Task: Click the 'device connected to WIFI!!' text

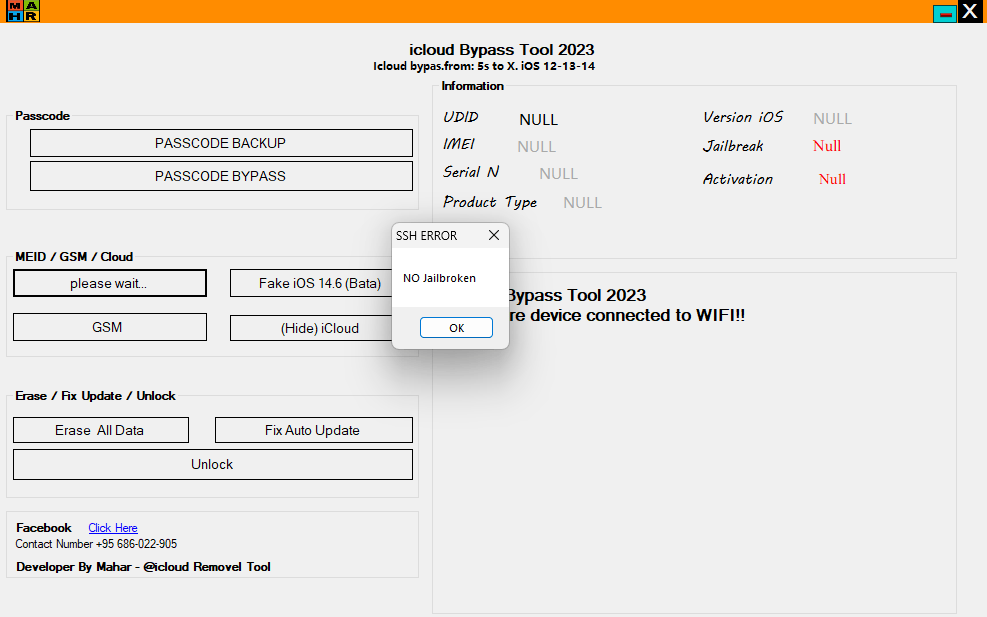Action: [x=637, y=315]
